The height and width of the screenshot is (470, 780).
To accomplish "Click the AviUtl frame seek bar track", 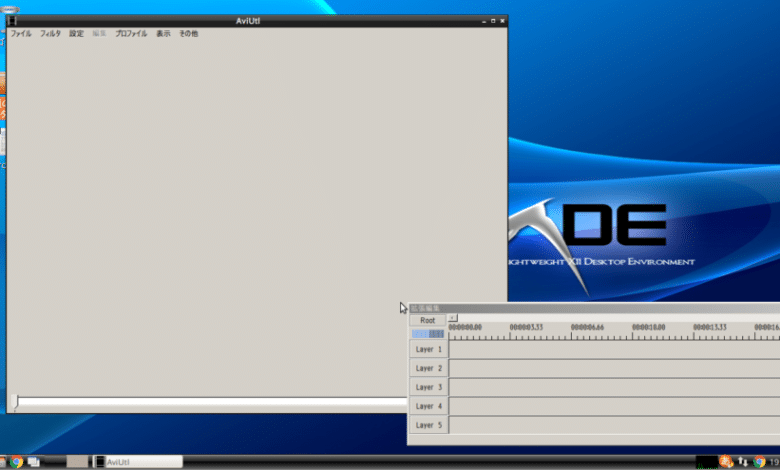I will pos(211,401).
